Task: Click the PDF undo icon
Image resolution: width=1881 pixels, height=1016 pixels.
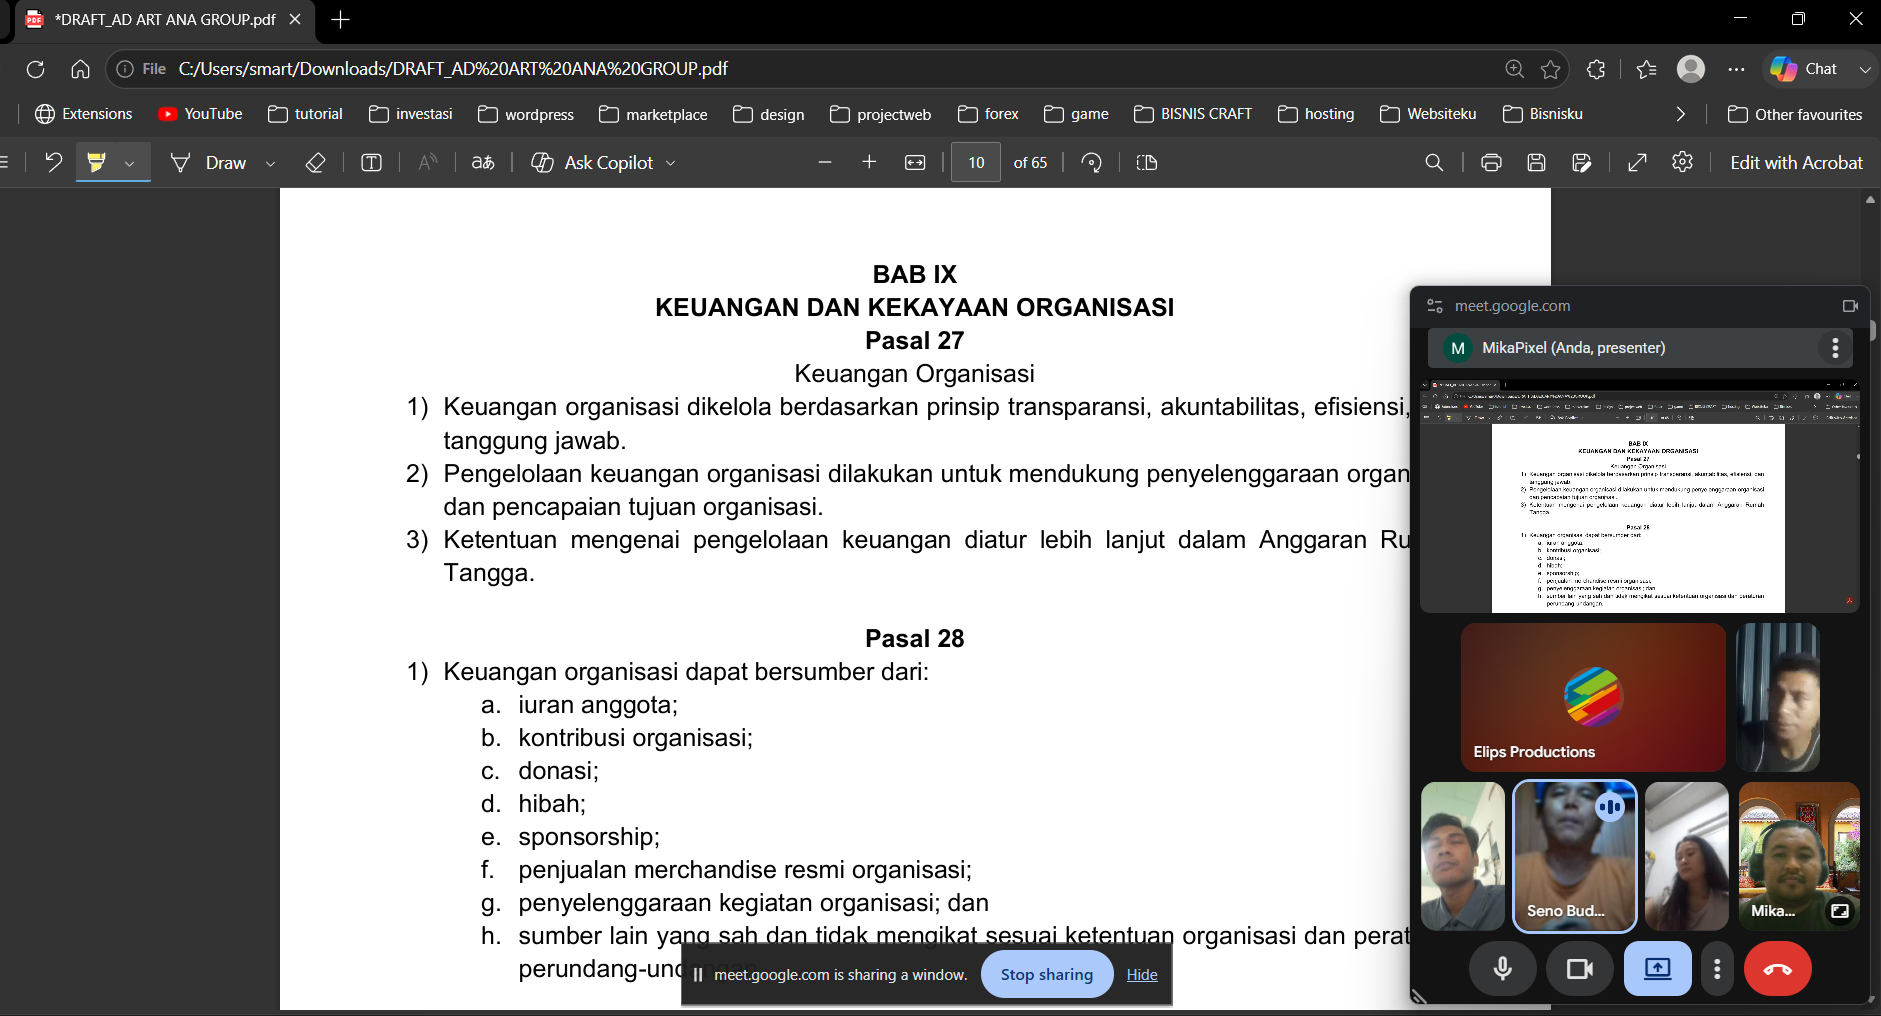Action: [53, 162]
